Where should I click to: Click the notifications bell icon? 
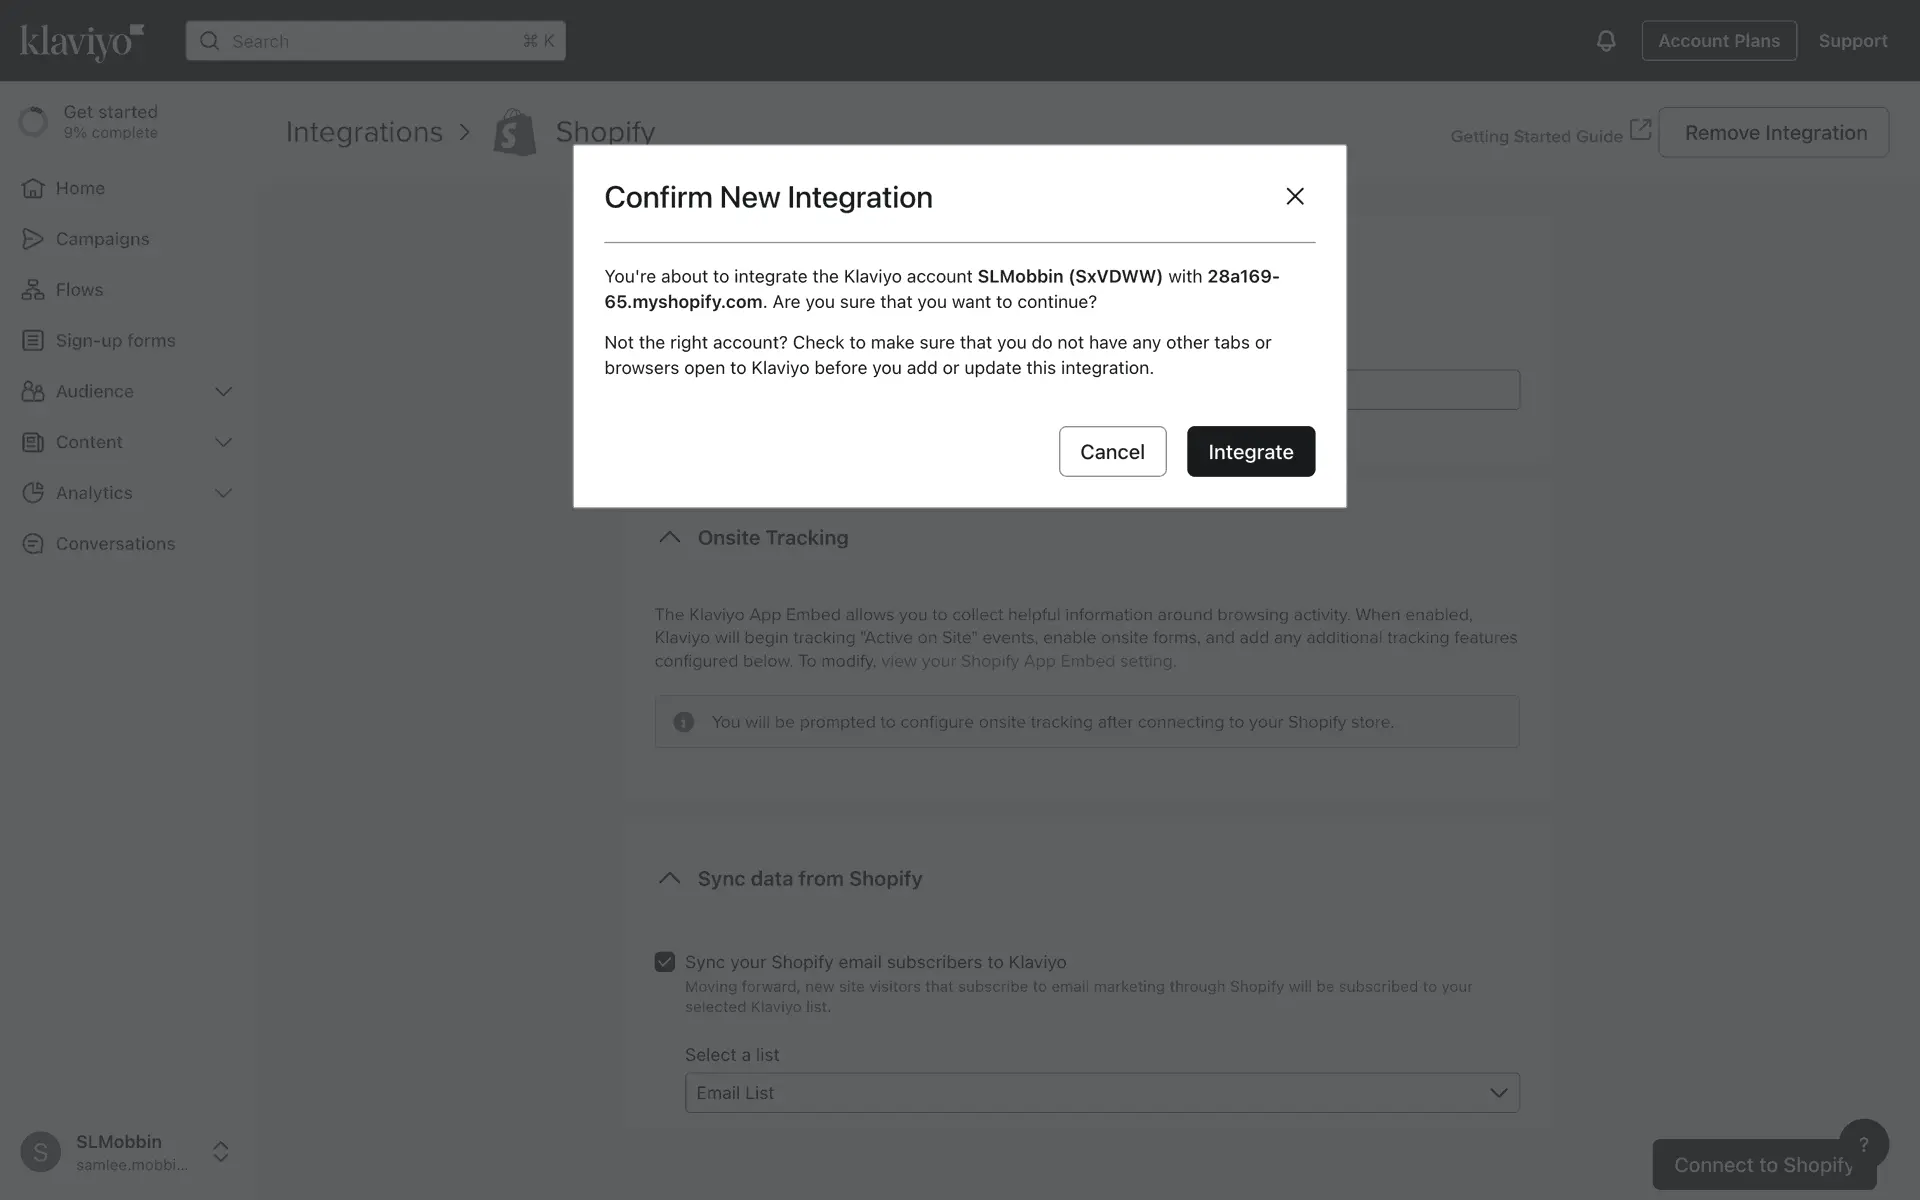pos(1605,41)
